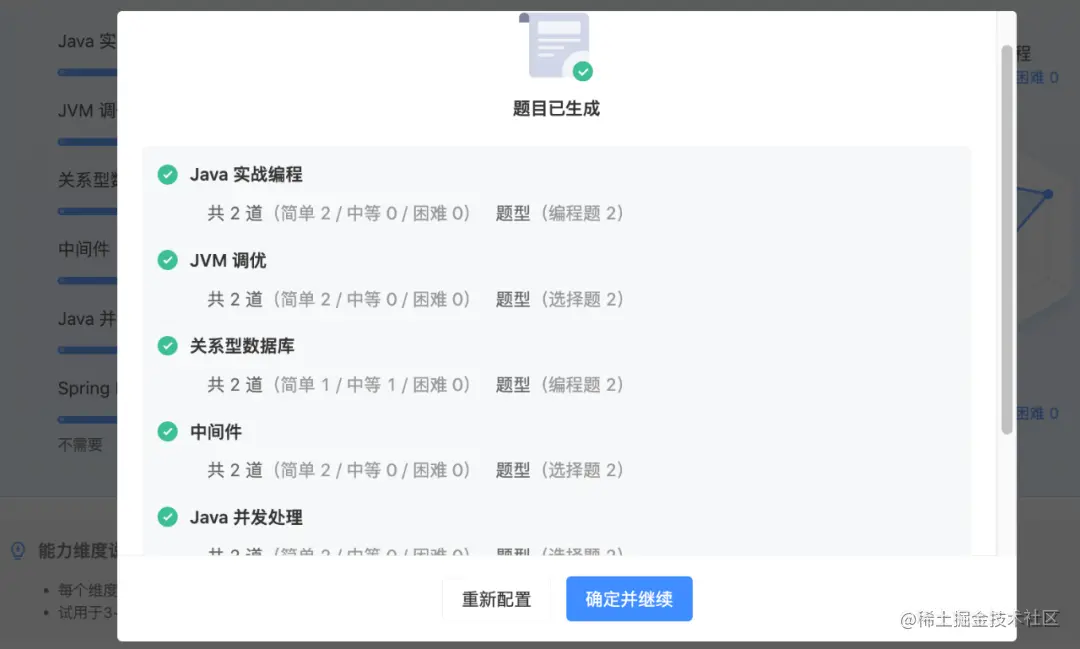This screenshot has width=1080, height=649.
Task: Click the green check beside JVM 调优
Action: pos(168,260)
